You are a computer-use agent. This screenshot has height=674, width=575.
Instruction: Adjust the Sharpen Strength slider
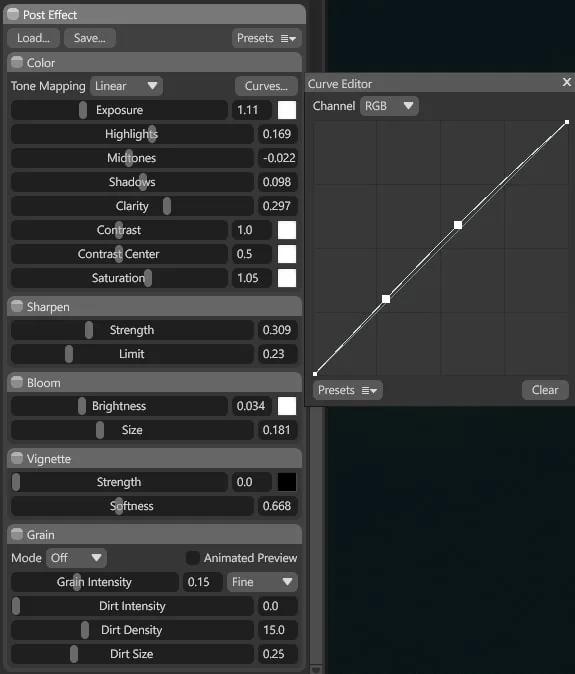(132, 330)
